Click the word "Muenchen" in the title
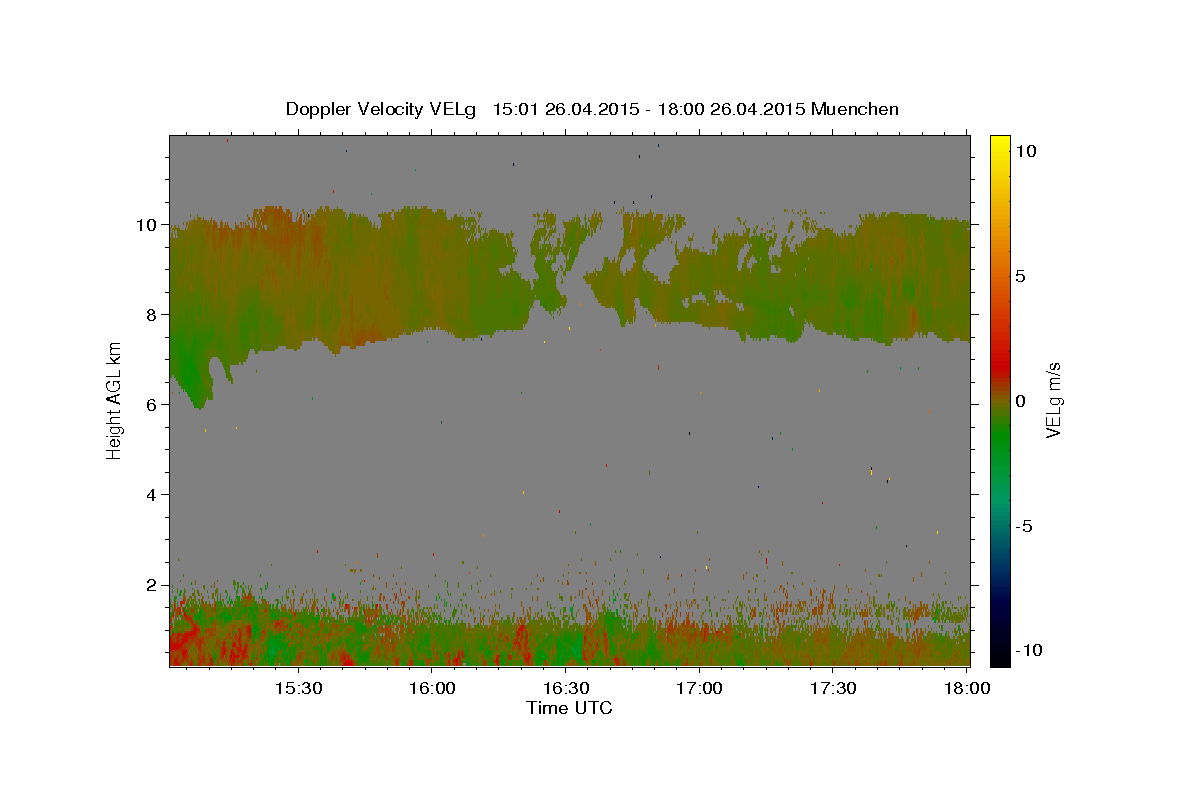This screenshot has height=800, width=1200. pos(856,109)
